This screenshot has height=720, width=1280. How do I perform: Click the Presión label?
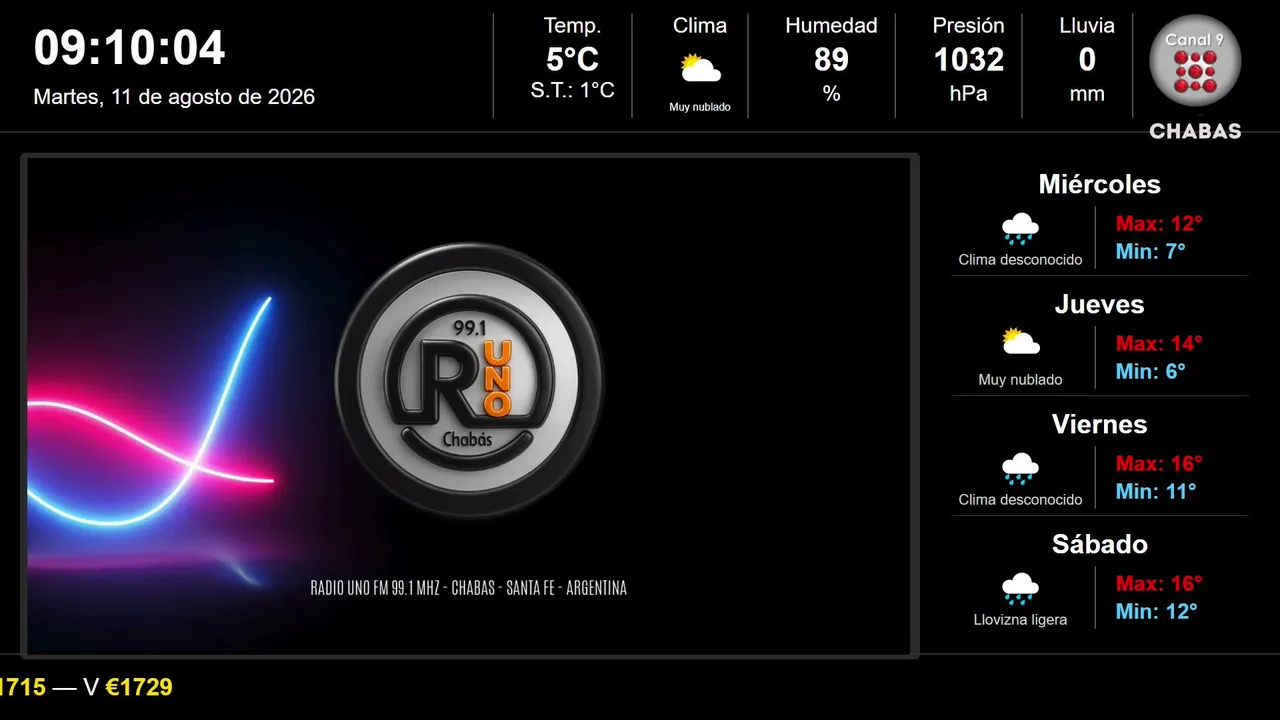coord(968,26)
